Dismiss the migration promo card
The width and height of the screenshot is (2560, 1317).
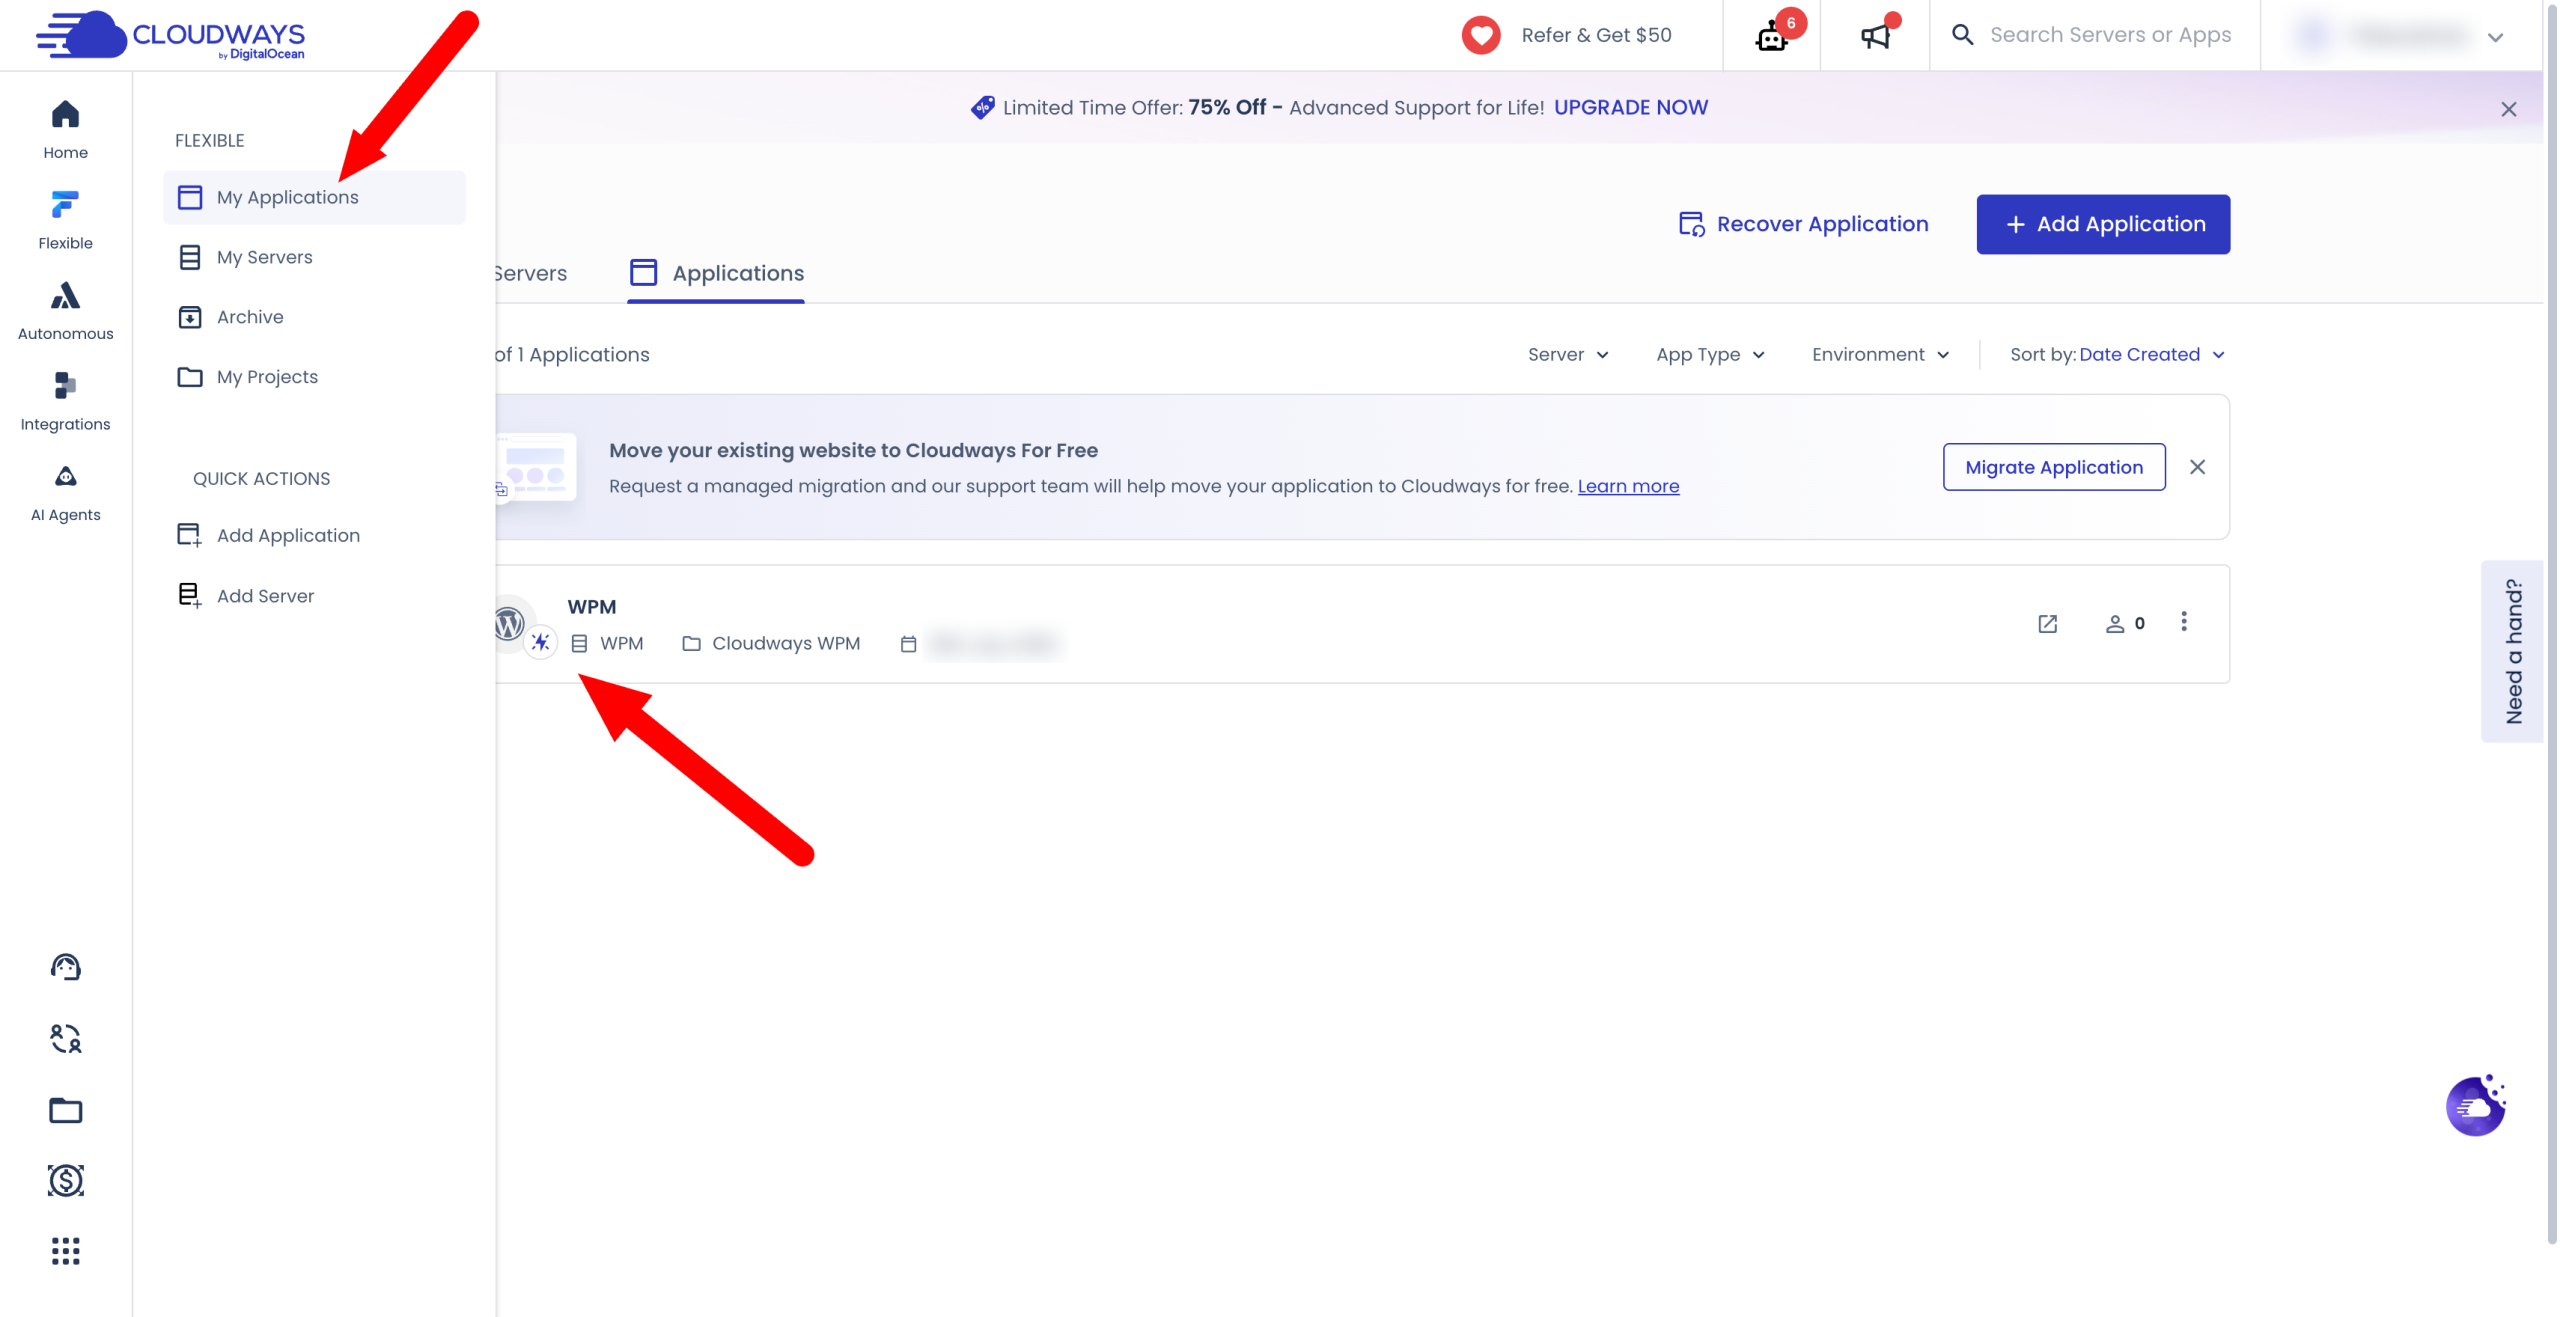click(x=2197, y=467)
